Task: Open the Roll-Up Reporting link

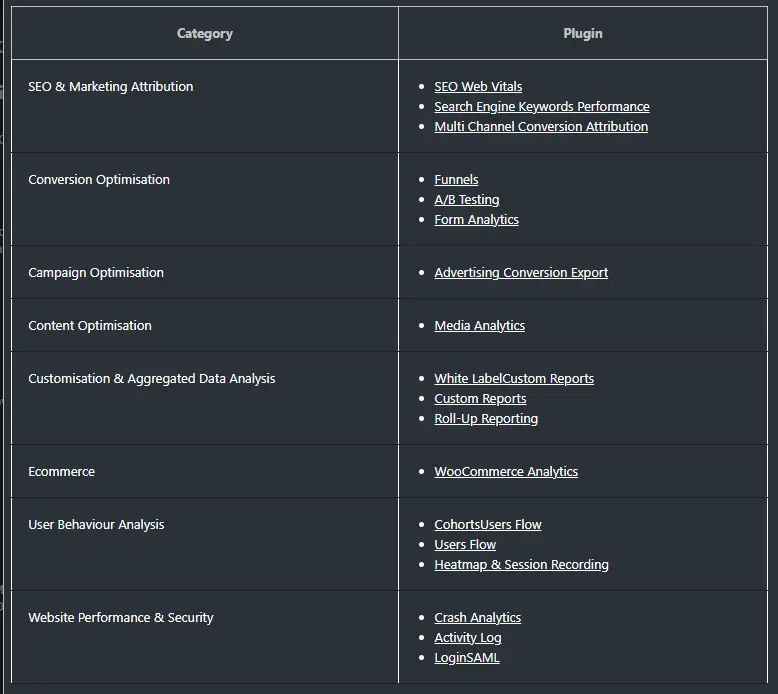Action: click(486, 419)
